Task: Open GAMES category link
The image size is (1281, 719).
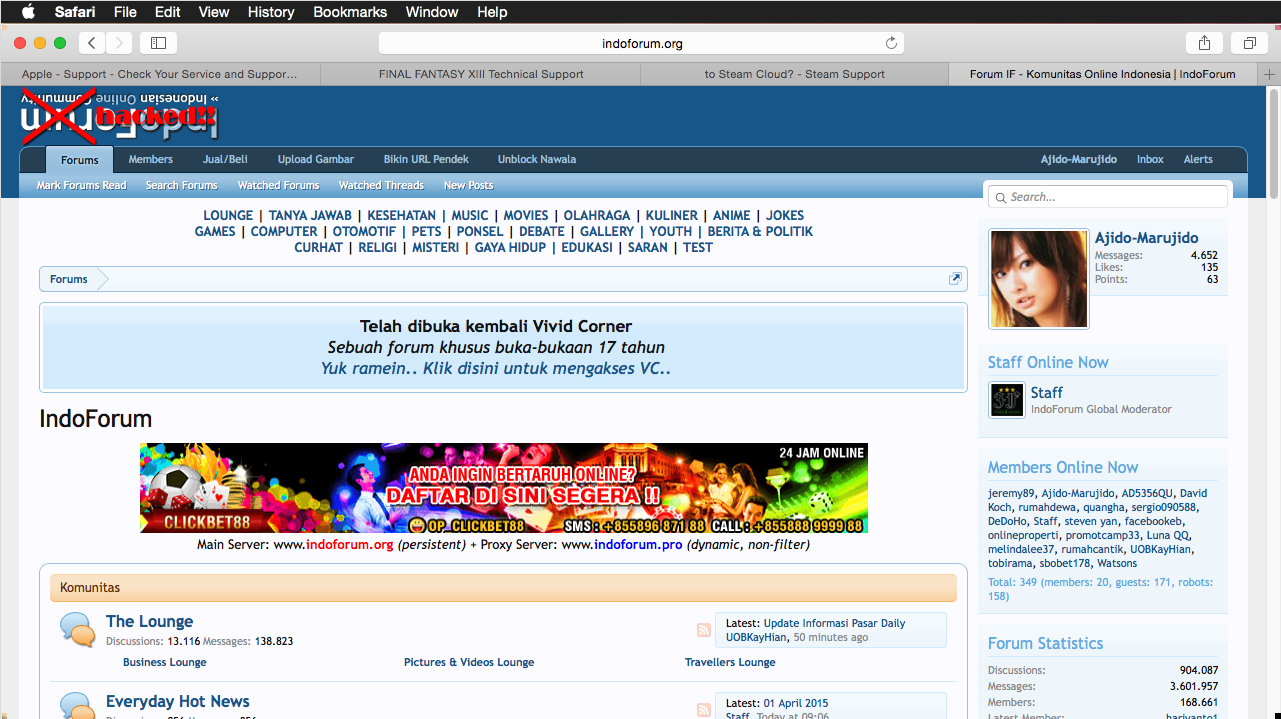Action: (x=215, y=231)
